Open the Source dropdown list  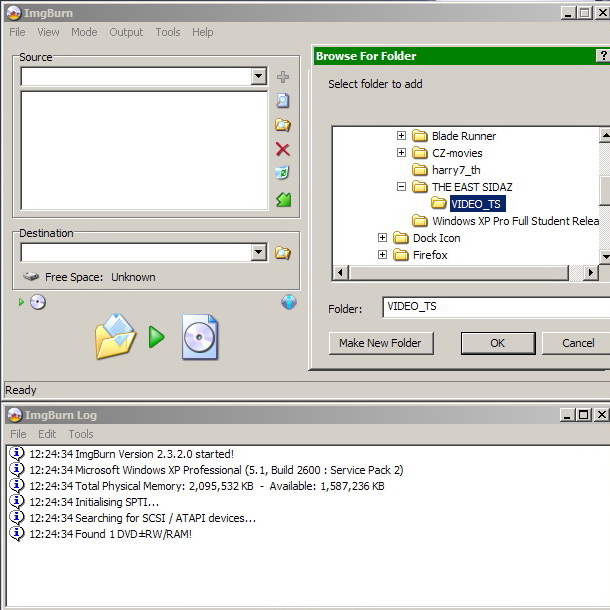258,76
